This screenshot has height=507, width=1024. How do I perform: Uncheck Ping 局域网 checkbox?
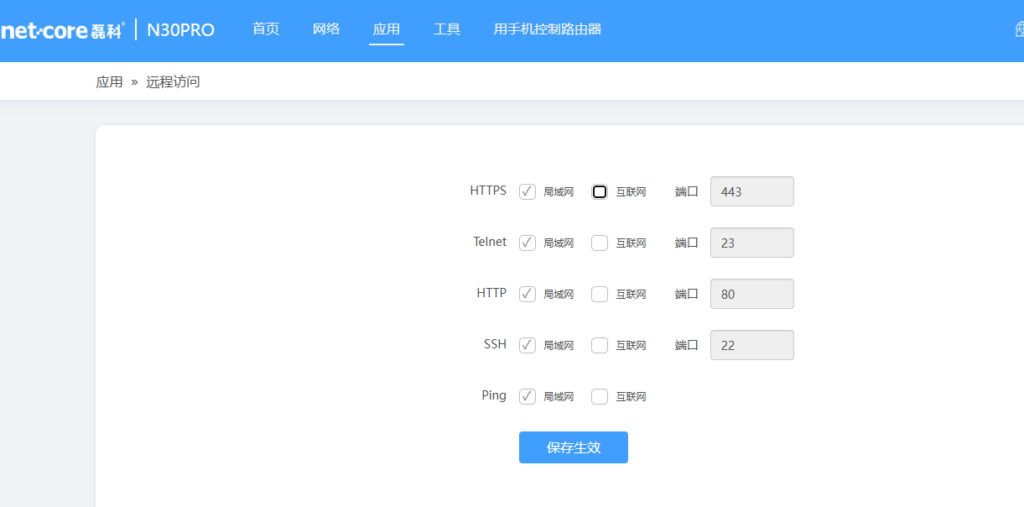tap(527, 397)
